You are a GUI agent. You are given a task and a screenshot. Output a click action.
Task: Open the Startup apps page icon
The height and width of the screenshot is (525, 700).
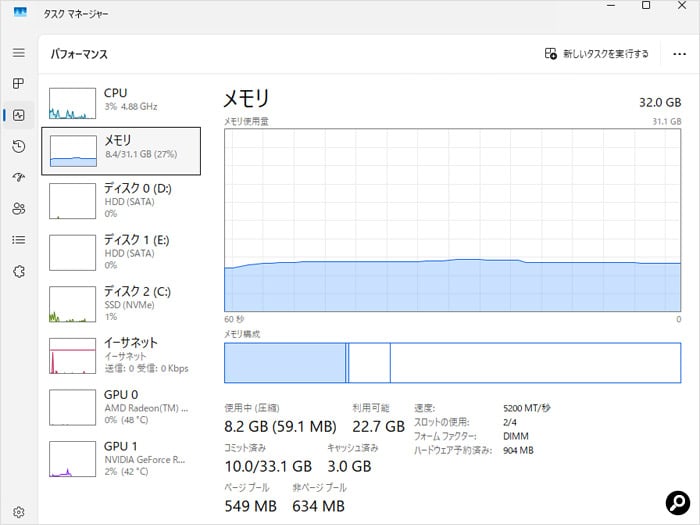click(x=18, y=178)
